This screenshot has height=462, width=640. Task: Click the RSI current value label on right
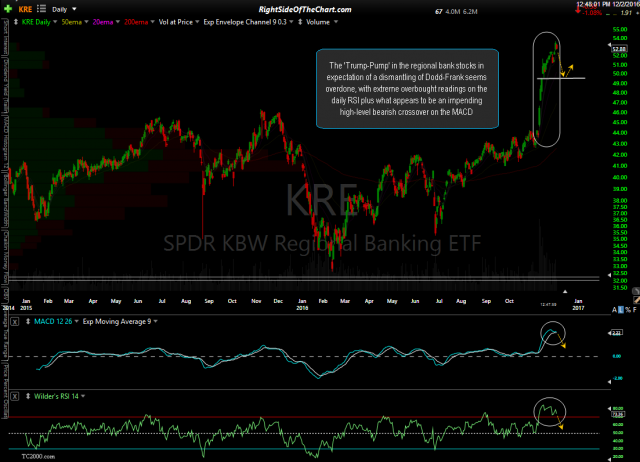[x=618, y=414]
